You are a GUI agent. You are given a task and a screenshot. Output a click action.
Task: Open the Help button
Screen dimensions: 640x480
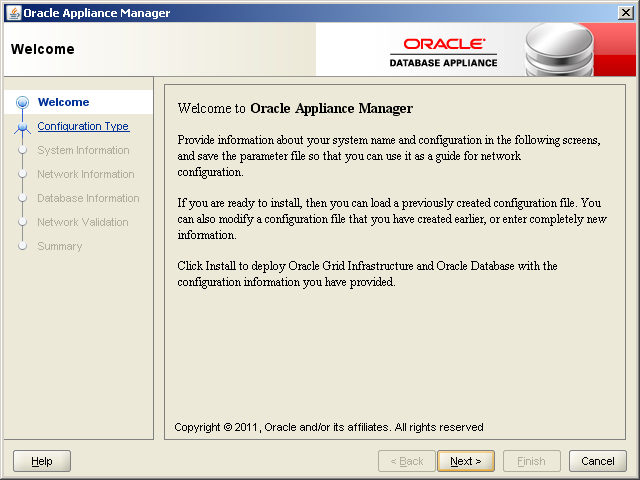click(x=42, y=461)
